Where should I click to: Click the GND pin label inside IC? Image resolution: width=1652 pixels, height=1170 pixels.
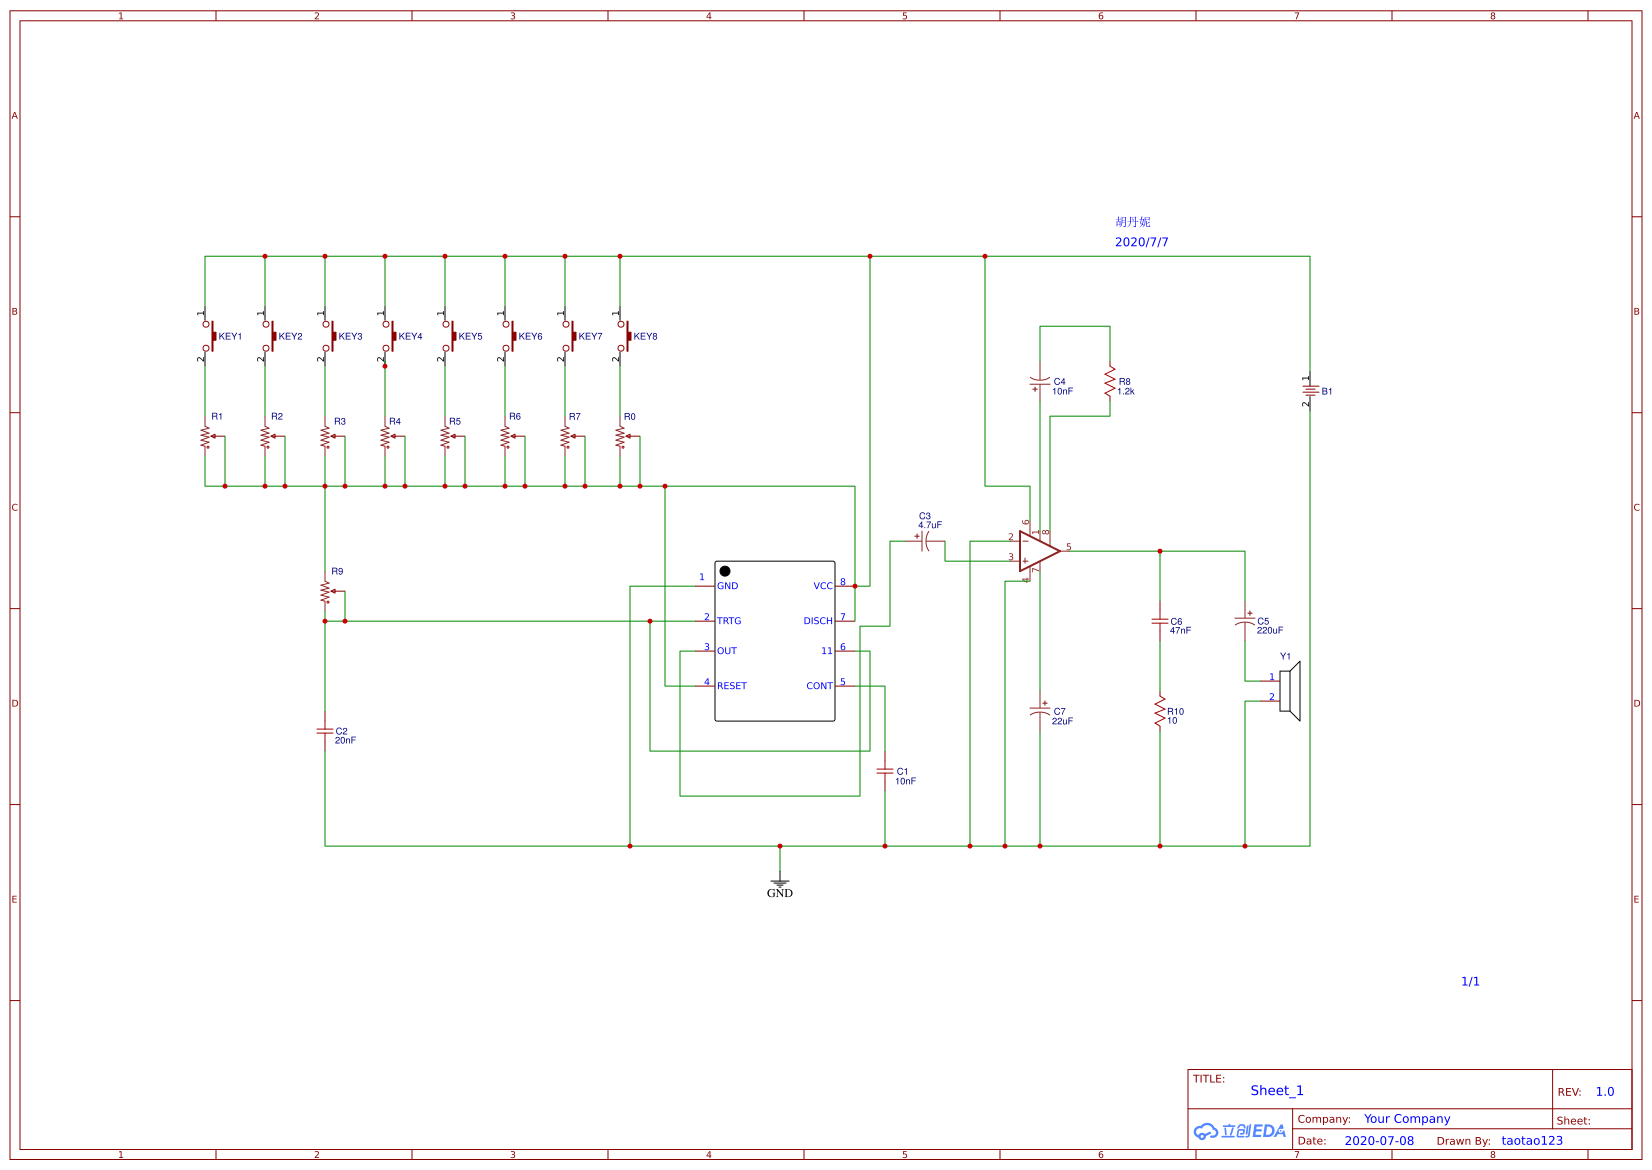pos(727,586)
